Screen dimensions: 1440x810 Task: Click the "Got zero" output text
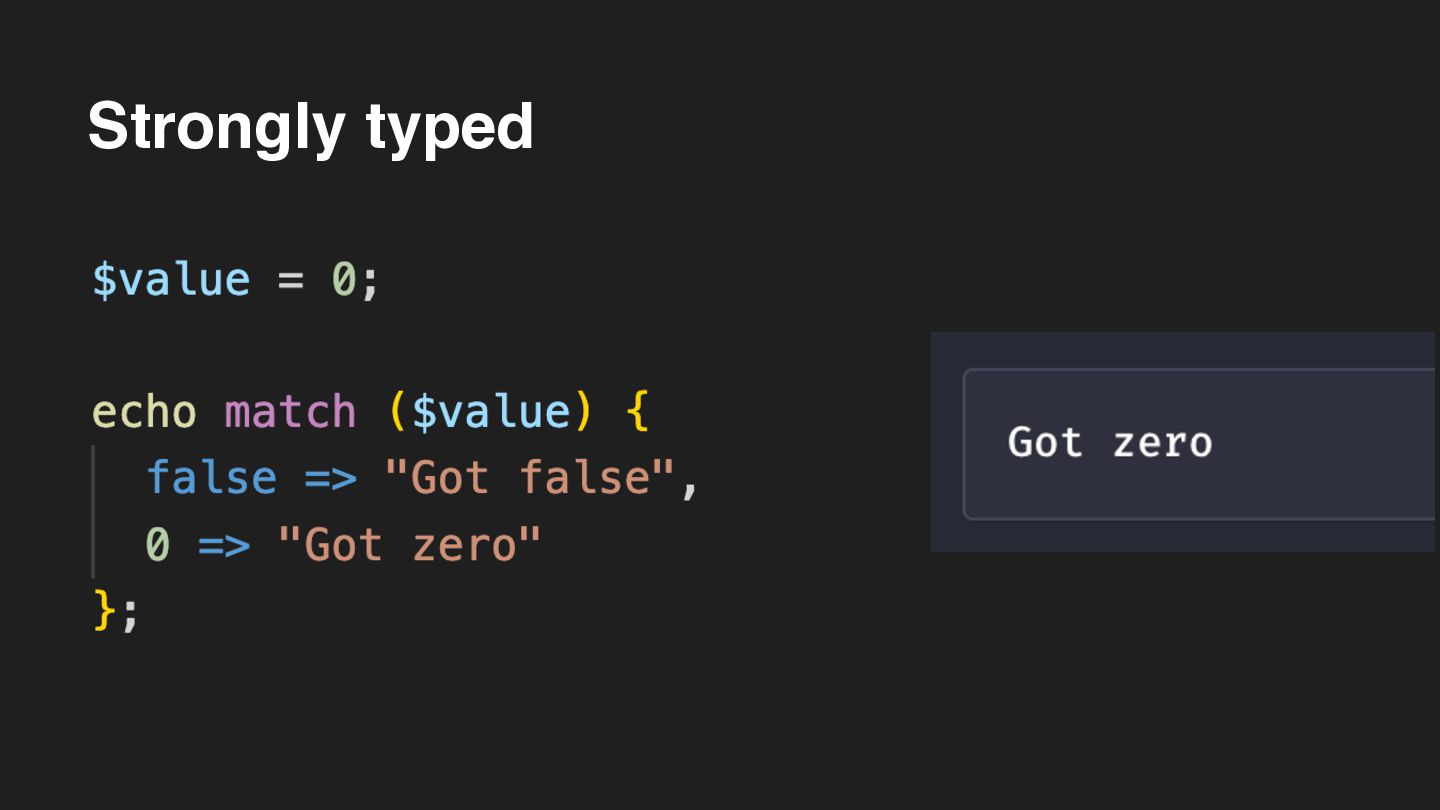(x=1110, y=443)
